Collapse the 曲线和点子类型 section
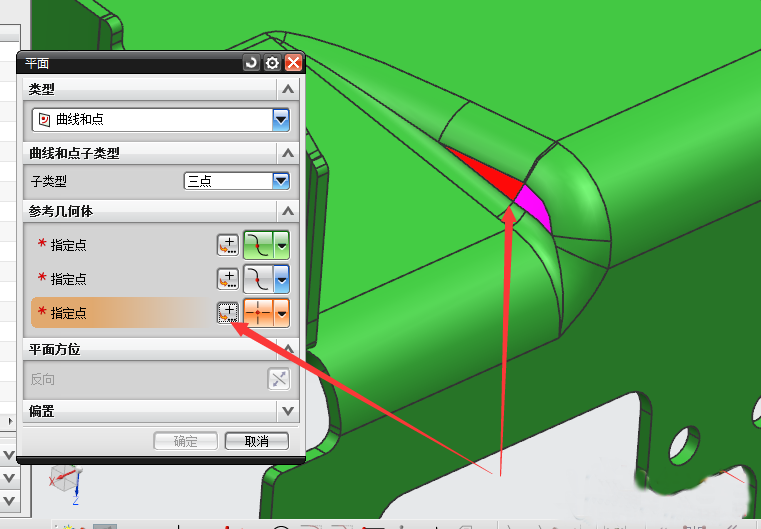 click(x=288, y=153)
